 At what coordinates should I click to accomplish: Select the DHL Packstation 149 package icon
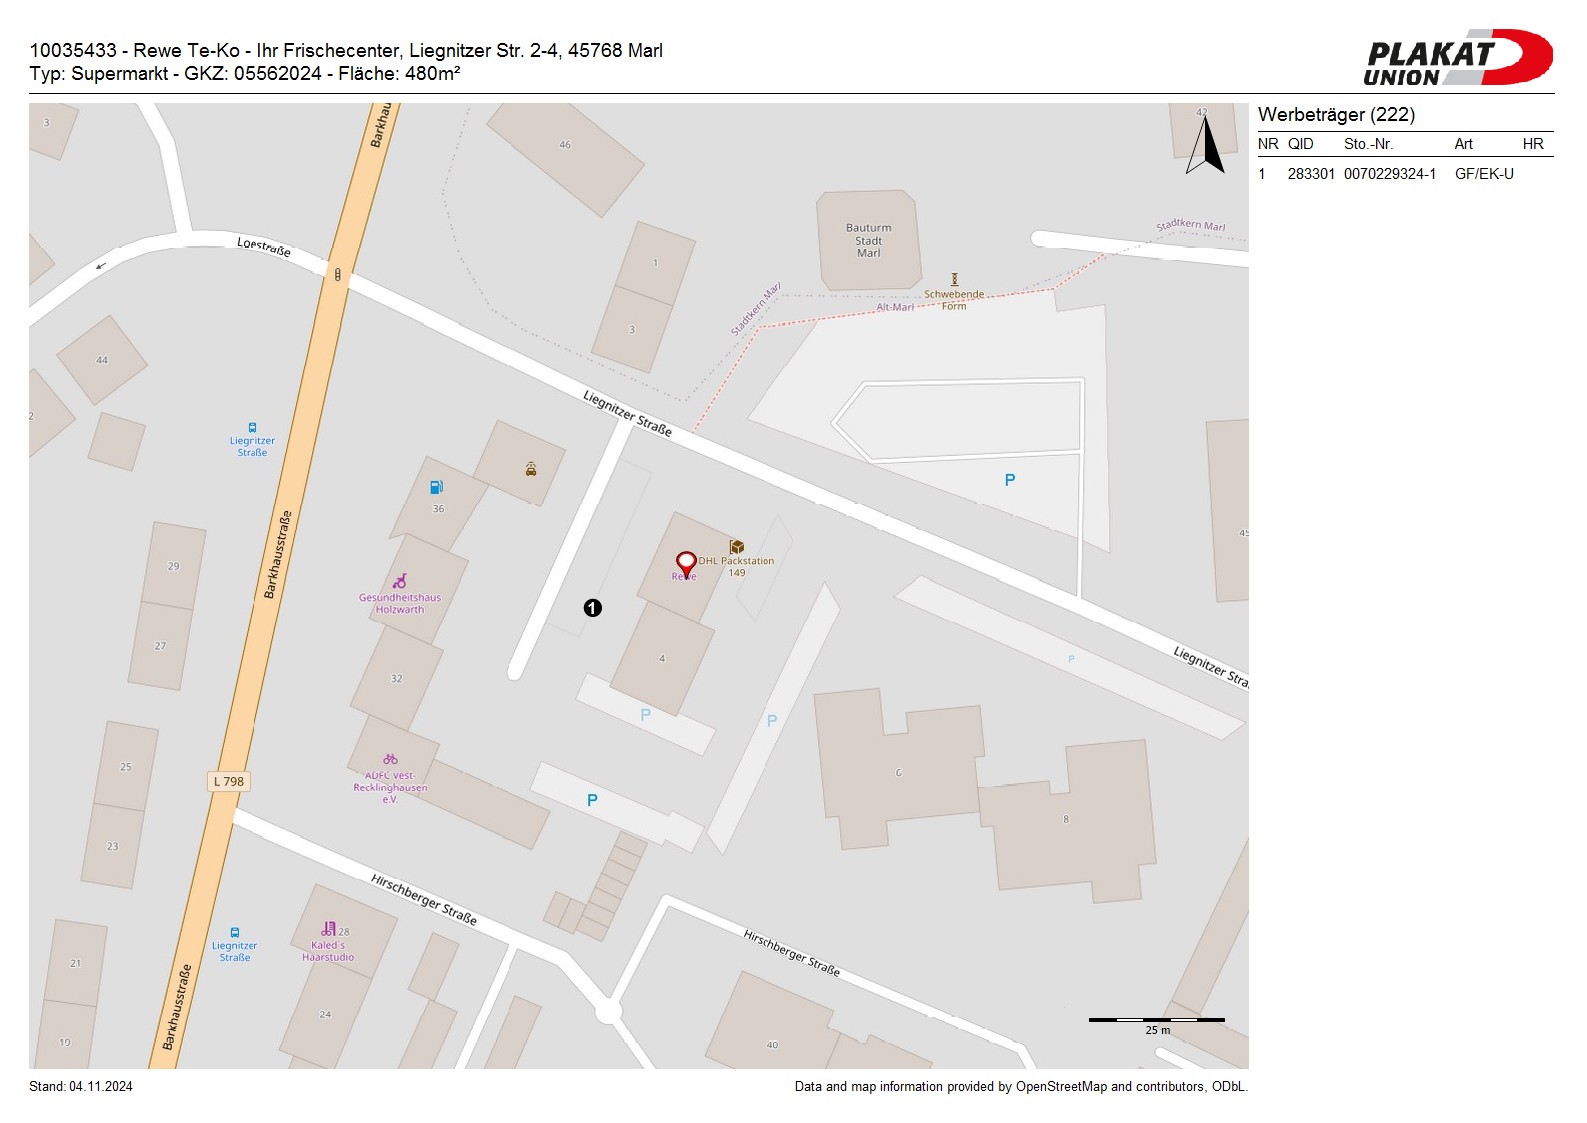pyautogui.click(x=737, y=546)
